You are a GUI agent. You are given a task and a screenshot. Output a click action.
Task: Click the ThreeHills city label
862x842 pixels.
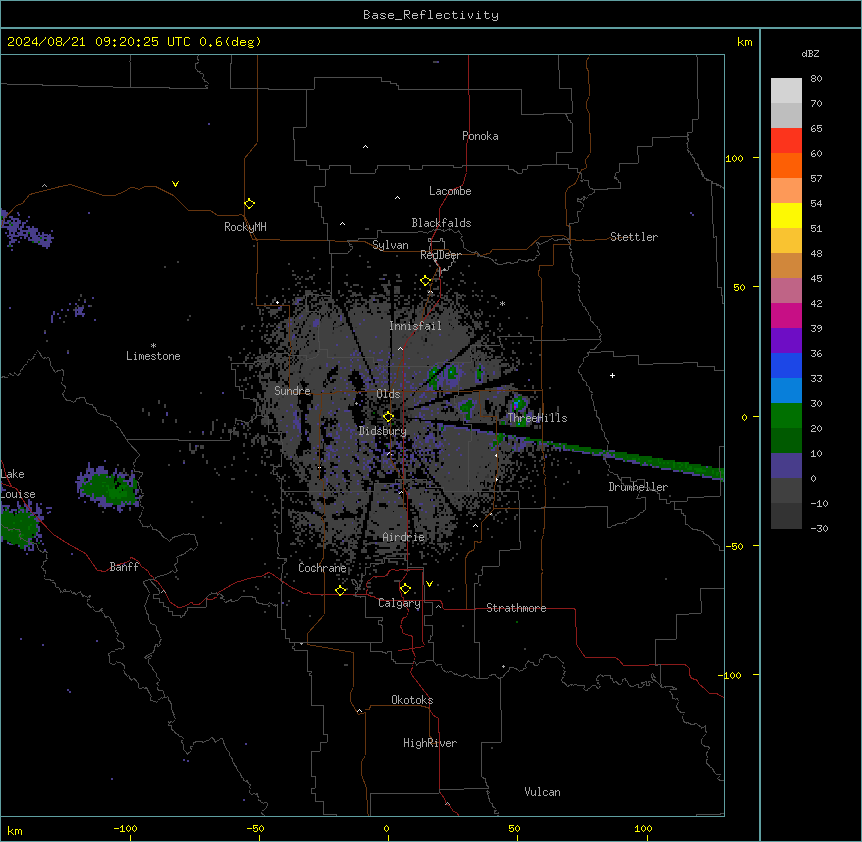(537, 418)
